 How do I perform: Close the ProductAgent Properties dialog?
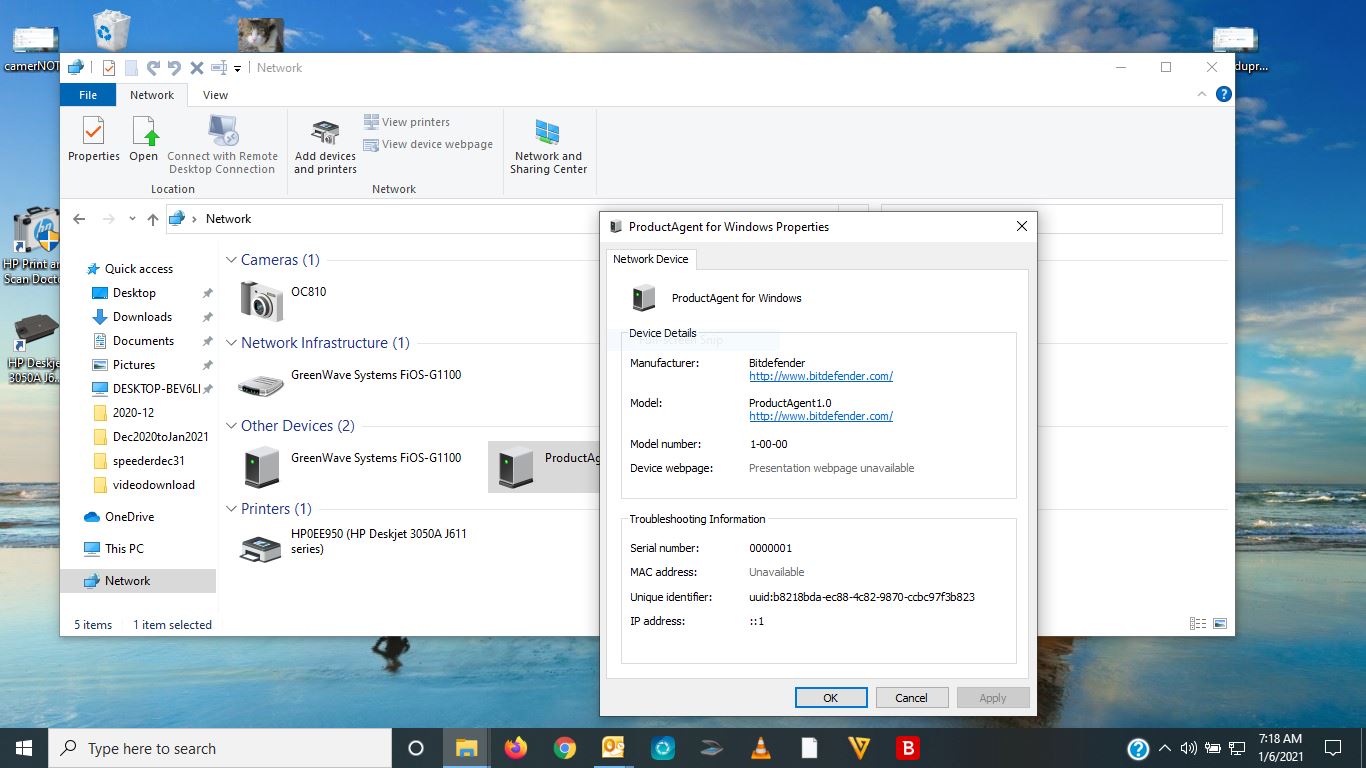(x=1022, y=227)
